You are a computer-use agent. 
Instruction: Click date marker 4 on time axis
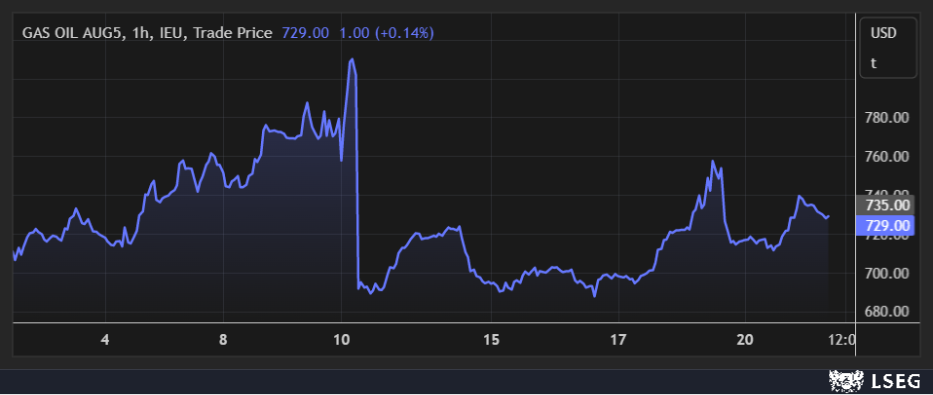[x=105, y=340]
